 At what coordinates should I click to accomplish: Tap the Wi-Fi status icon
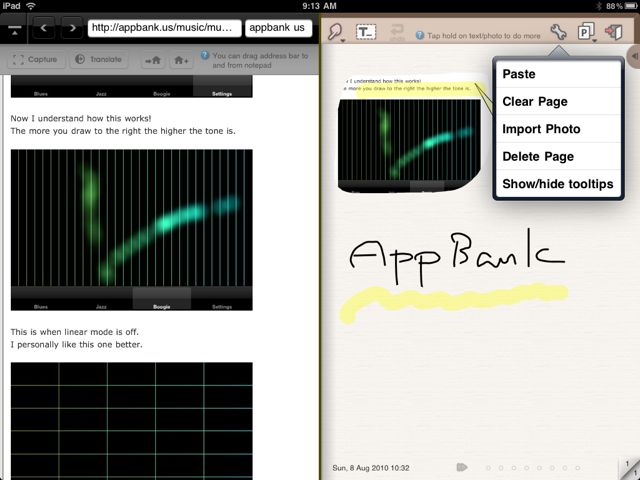tap(31, 6)
